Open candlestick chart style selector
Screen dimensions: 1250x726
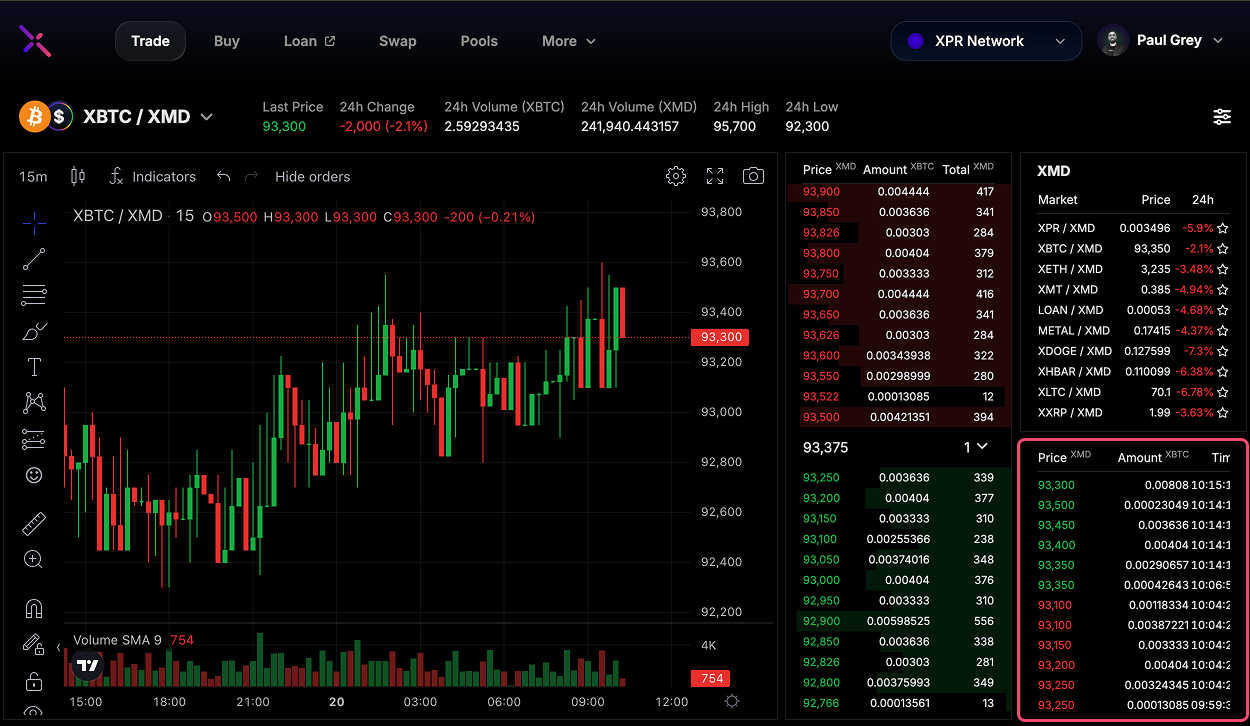coord(78,176)
